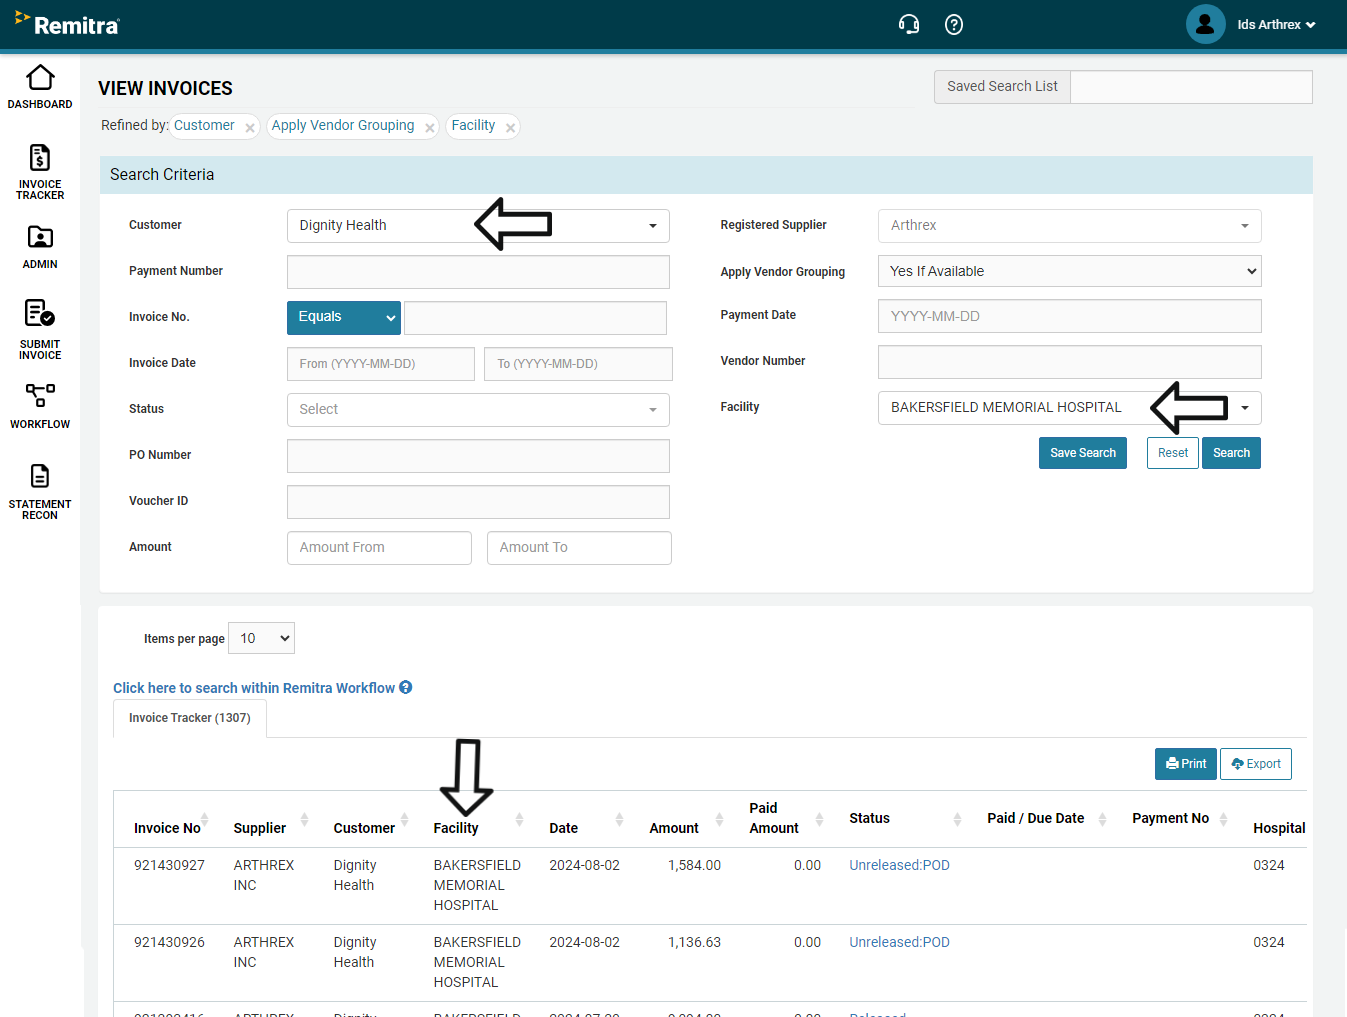Select the Invoice Tracker (1307) tab
This screenshot has height=1017, width=1347.
190,718
